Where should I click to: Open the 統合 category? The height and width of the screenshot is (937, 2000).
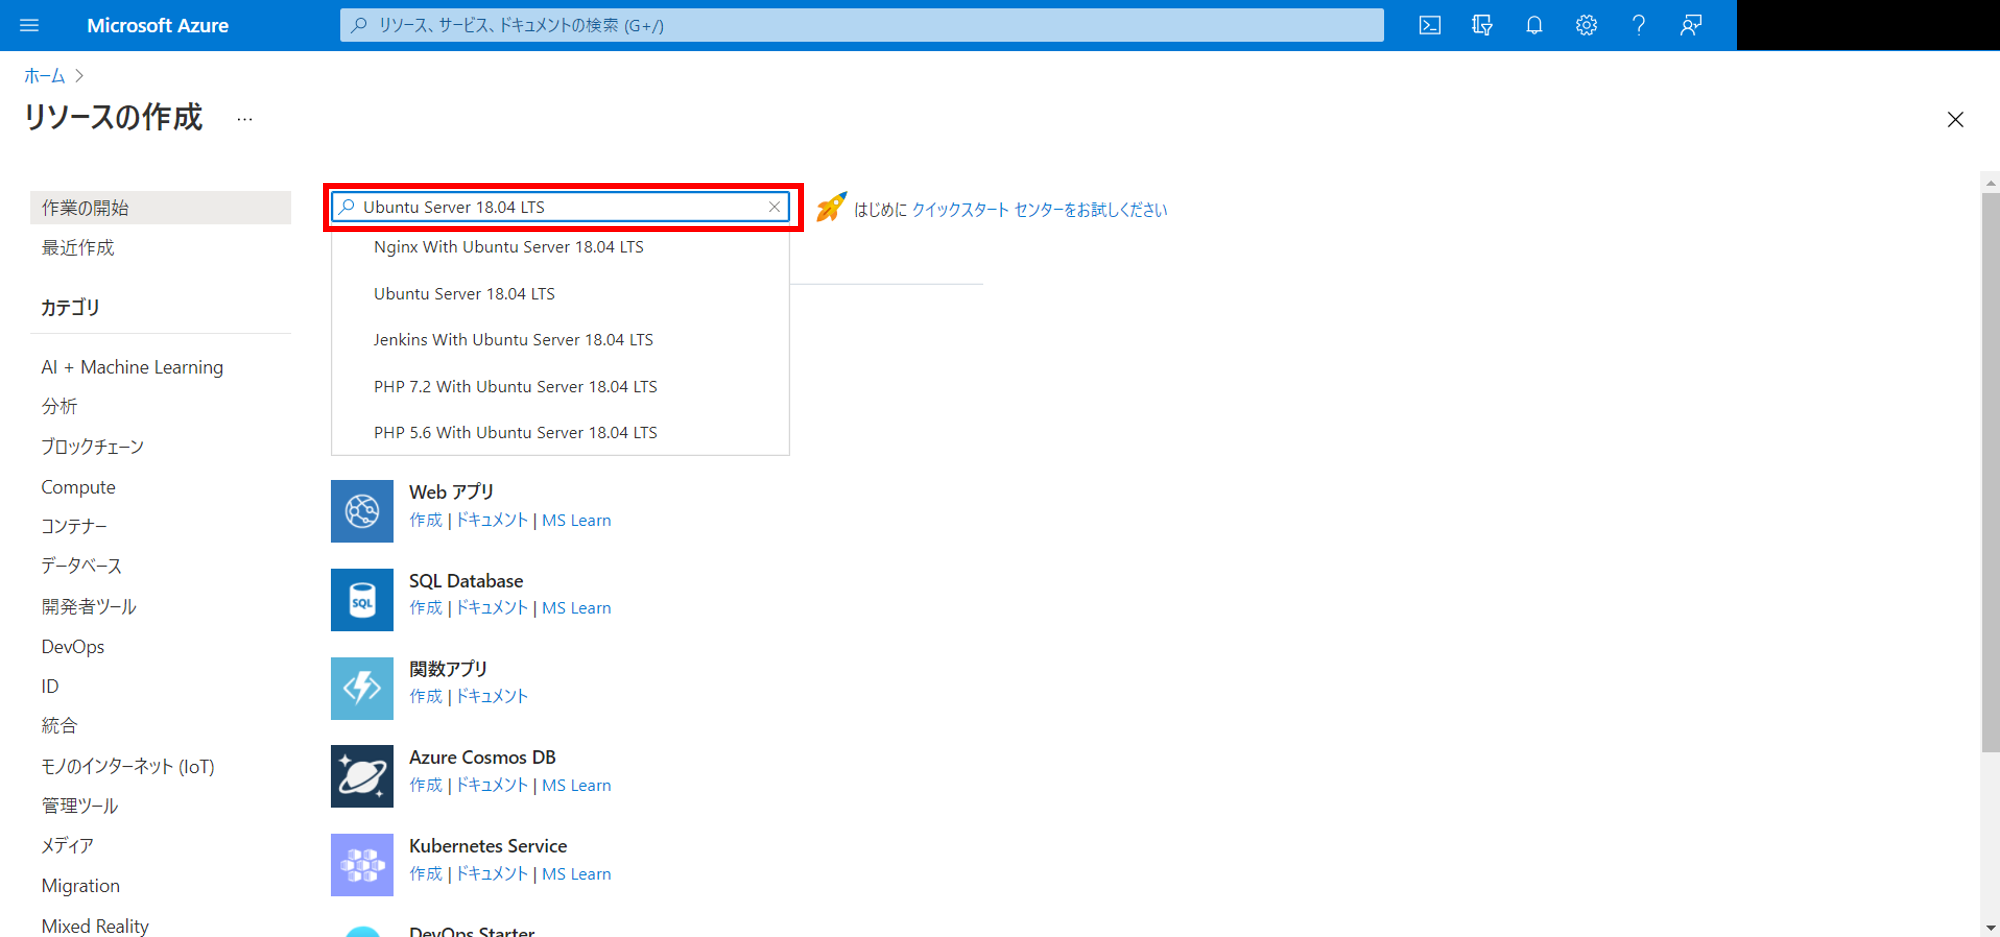coord(59,726)
